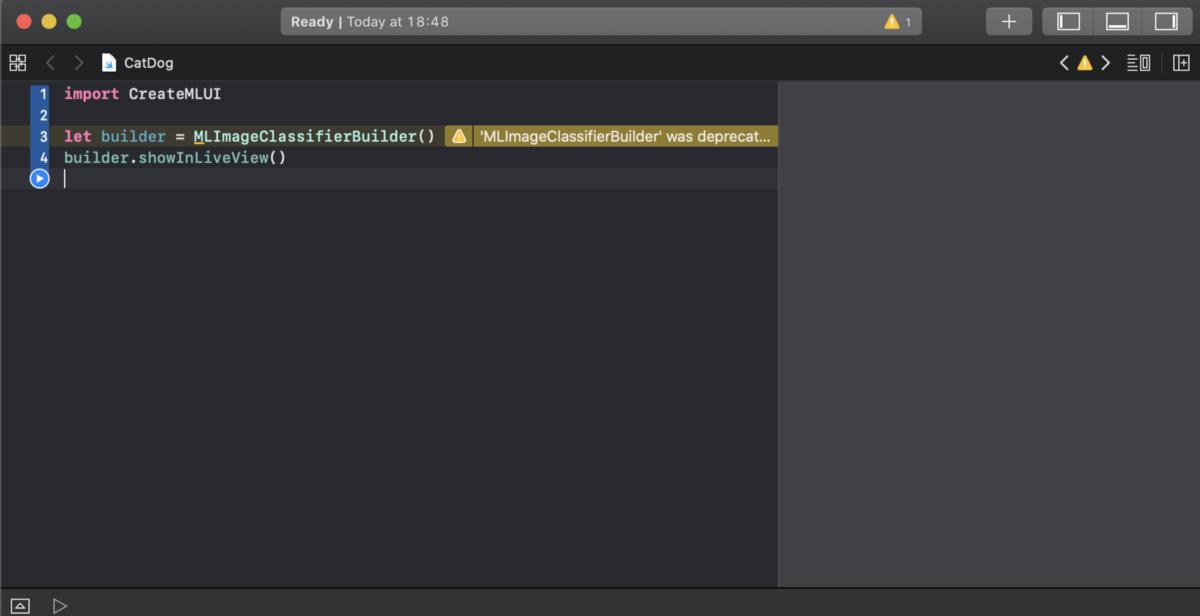Execute the playground with bottom play button
1200x616 pixels.
60,605
